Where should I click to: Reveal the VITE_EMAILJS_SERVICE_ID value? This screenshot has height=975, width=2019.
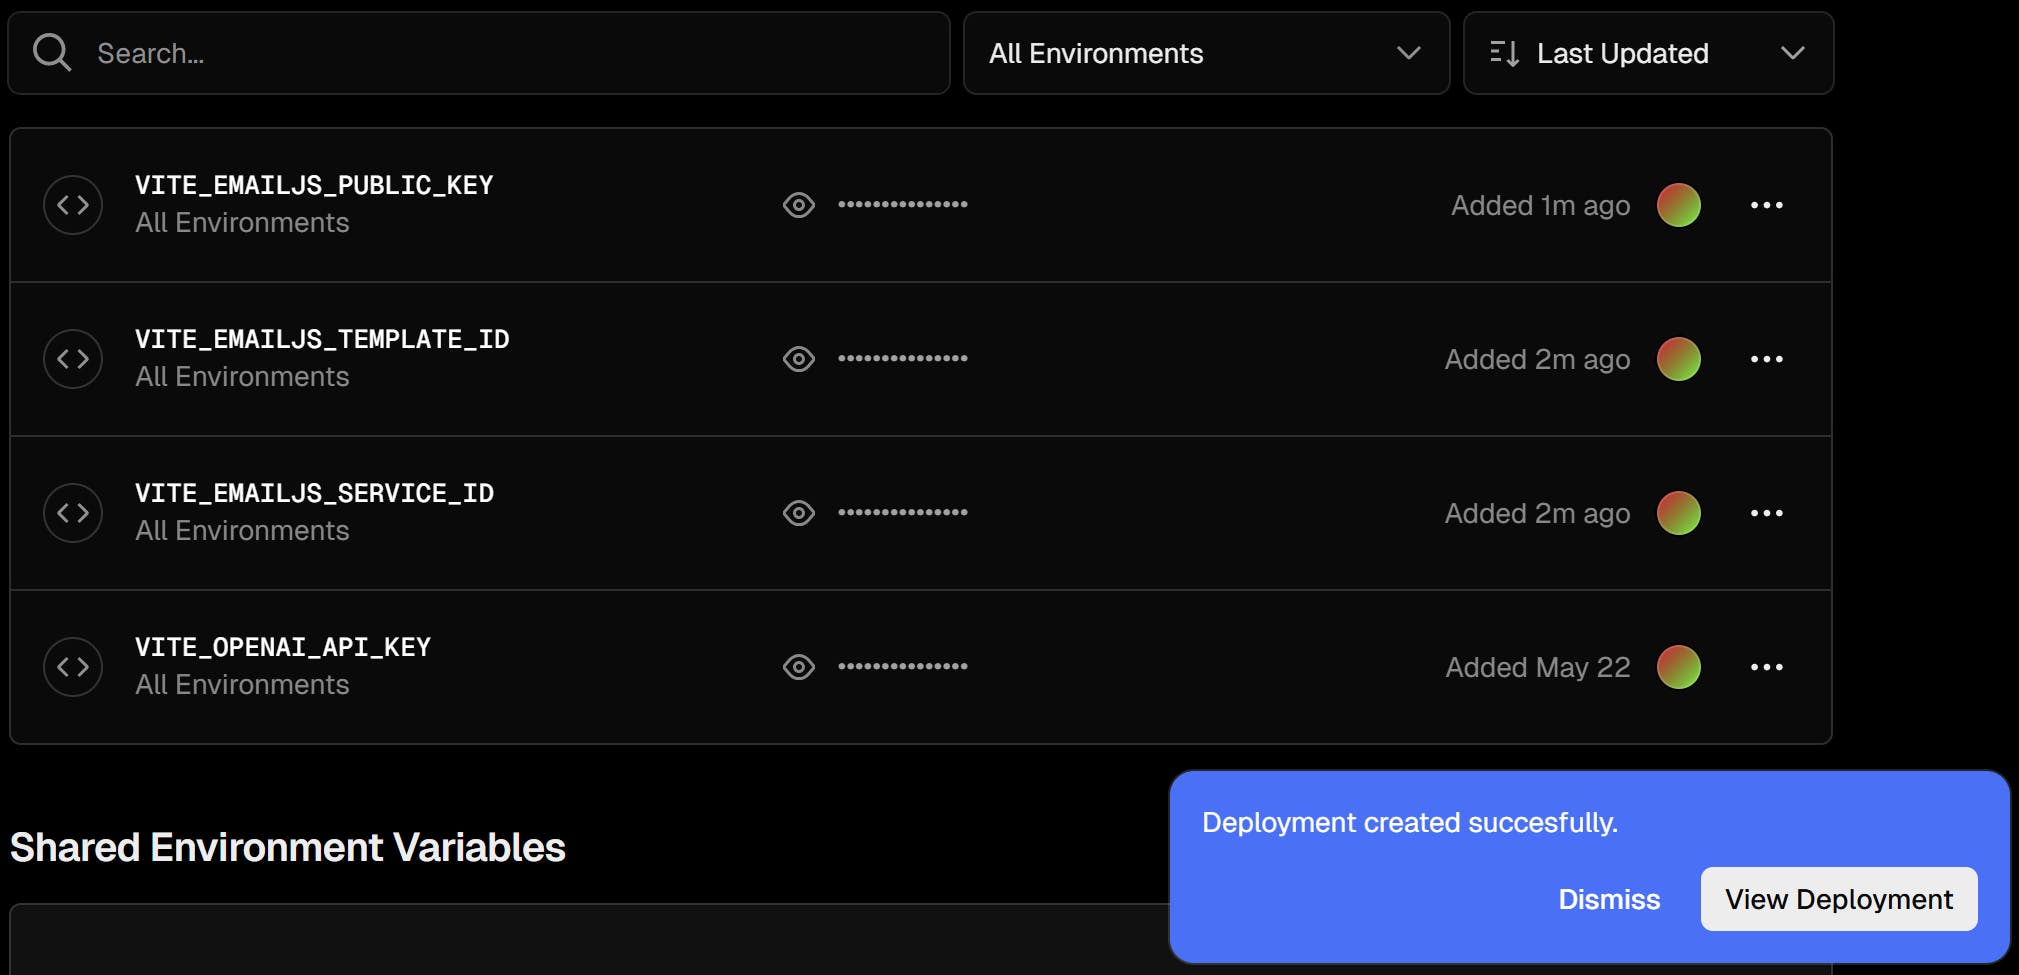point(798,513)
